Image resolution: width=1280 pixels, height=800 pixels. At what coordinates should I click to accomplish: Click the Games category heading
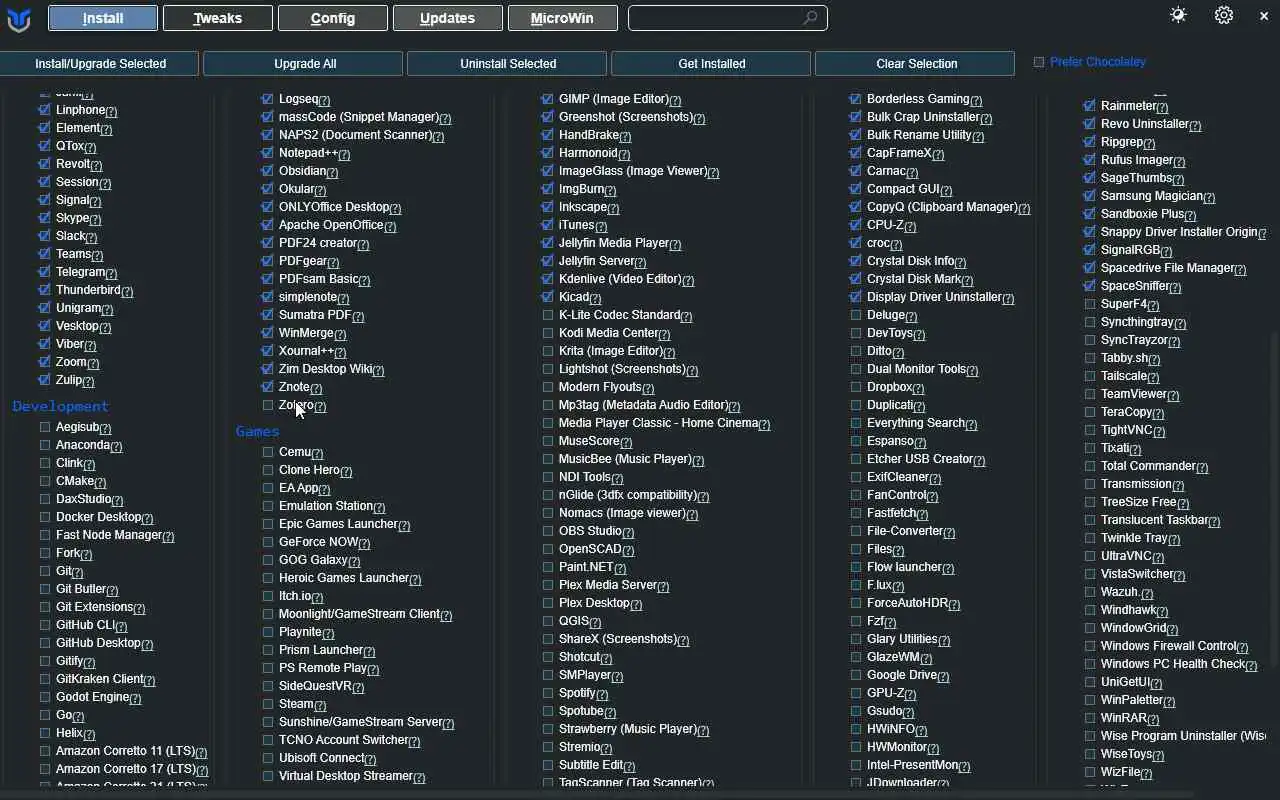click(257, 431)
